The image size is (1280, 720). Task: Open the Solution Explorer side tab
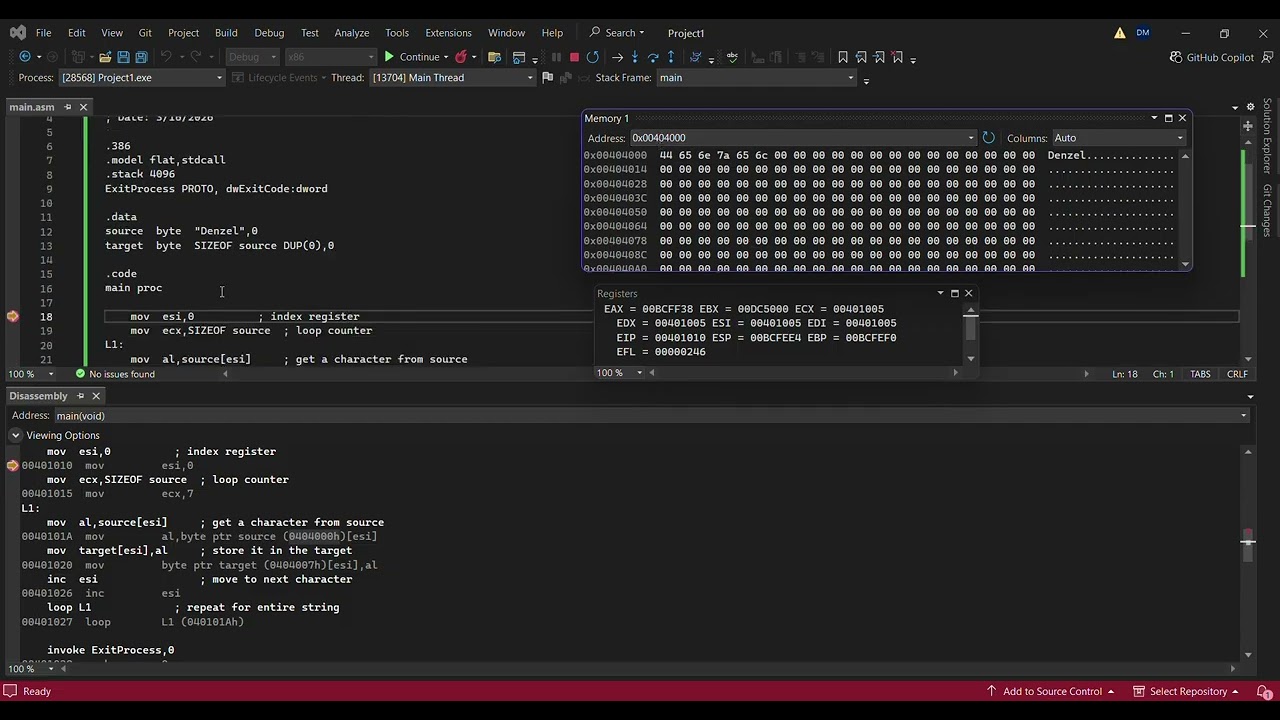1267,136
